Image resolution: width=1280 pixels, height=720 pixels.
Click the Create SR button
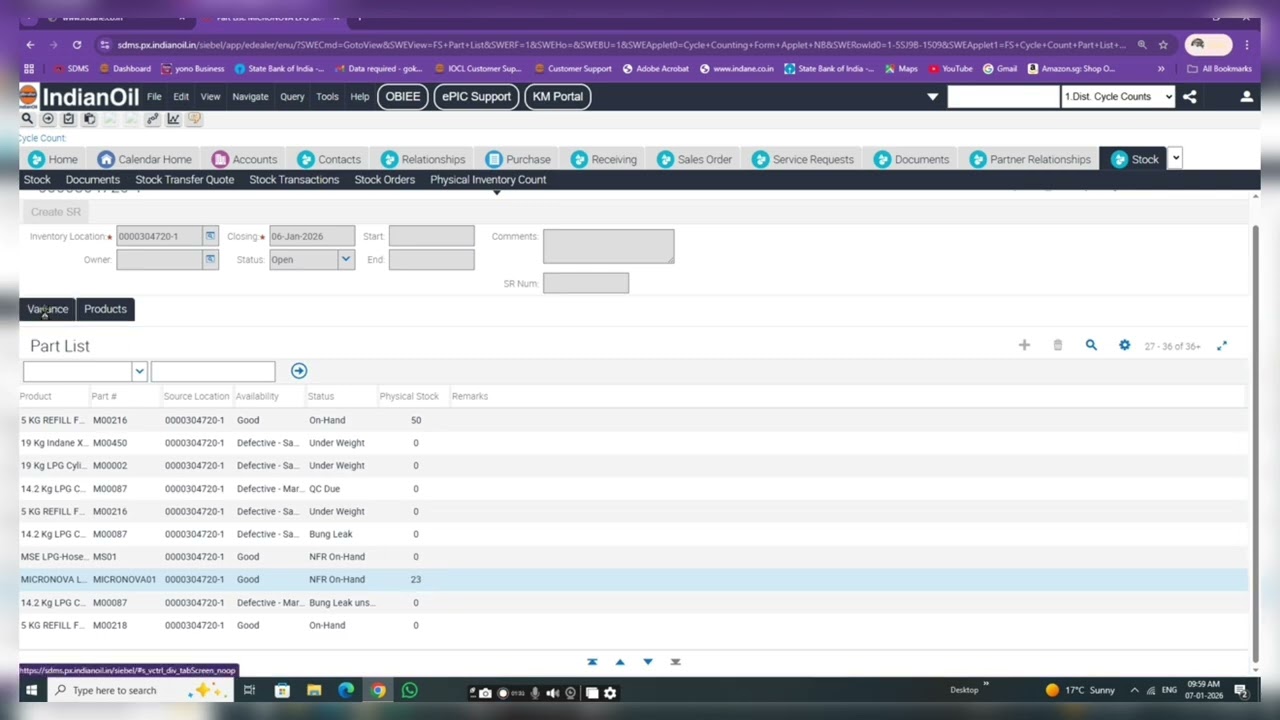(x=56, y=212)
